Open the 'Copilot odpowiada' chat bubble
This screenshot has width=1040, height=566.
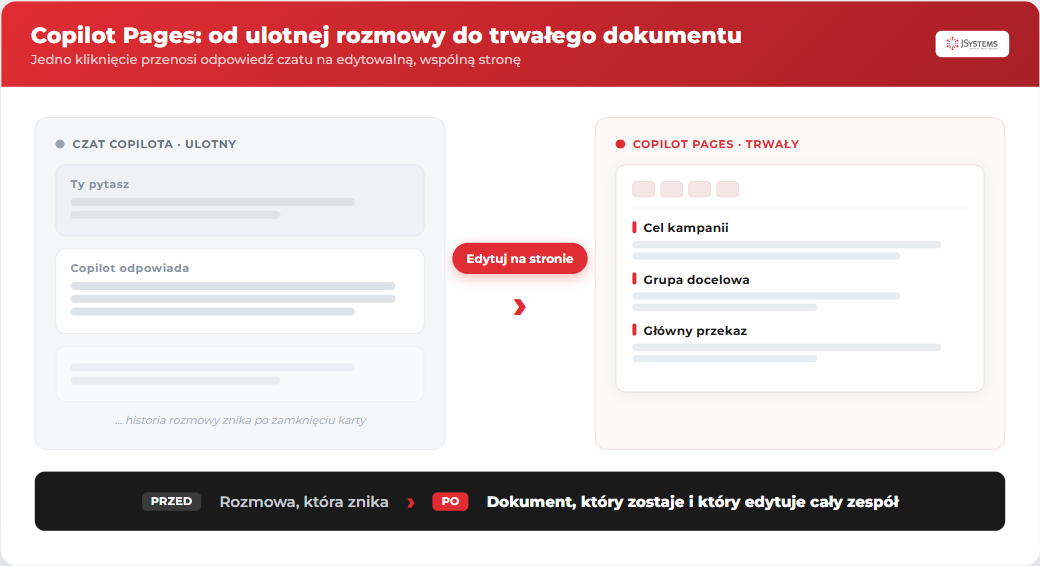239,291
